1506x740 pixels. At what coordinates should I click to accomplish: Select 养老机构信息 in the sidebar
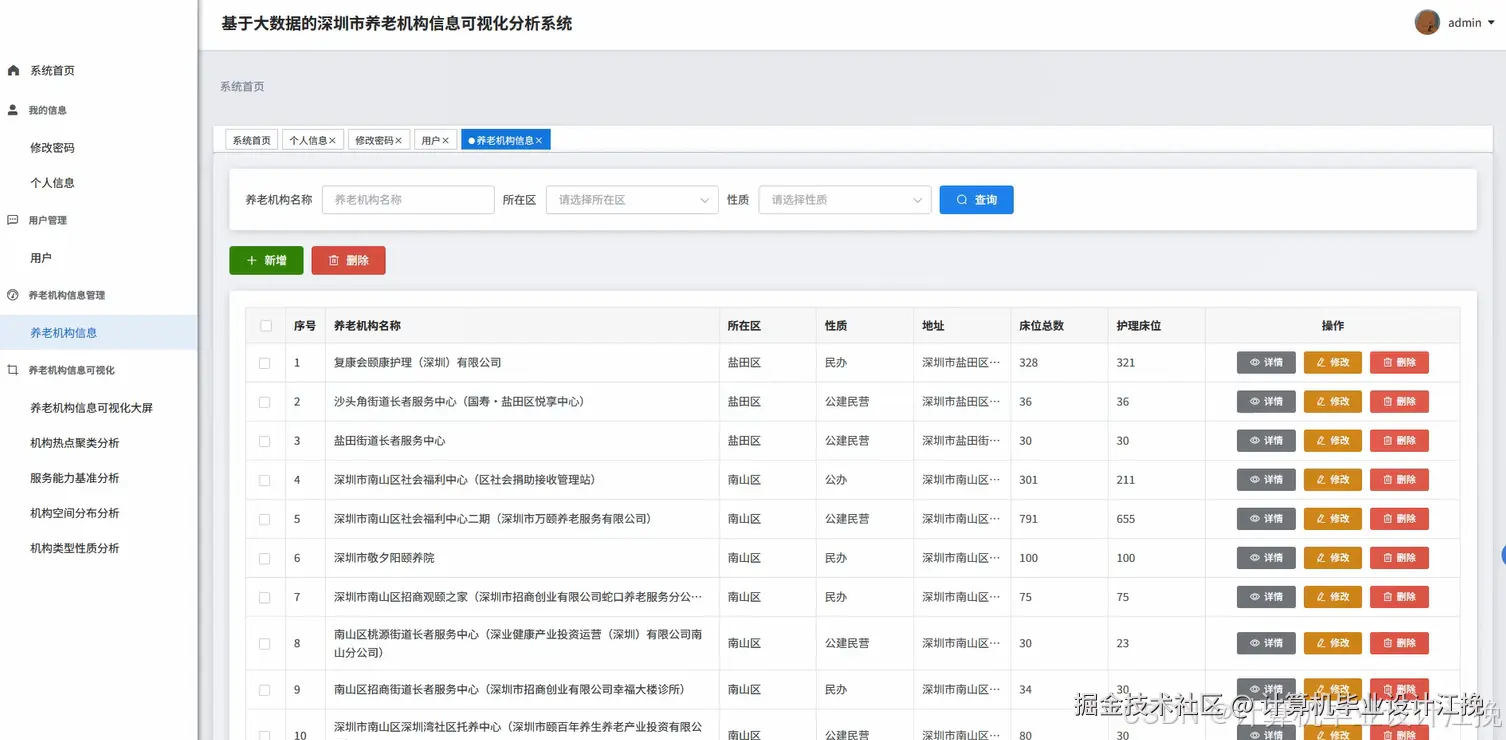coord(98,333)
